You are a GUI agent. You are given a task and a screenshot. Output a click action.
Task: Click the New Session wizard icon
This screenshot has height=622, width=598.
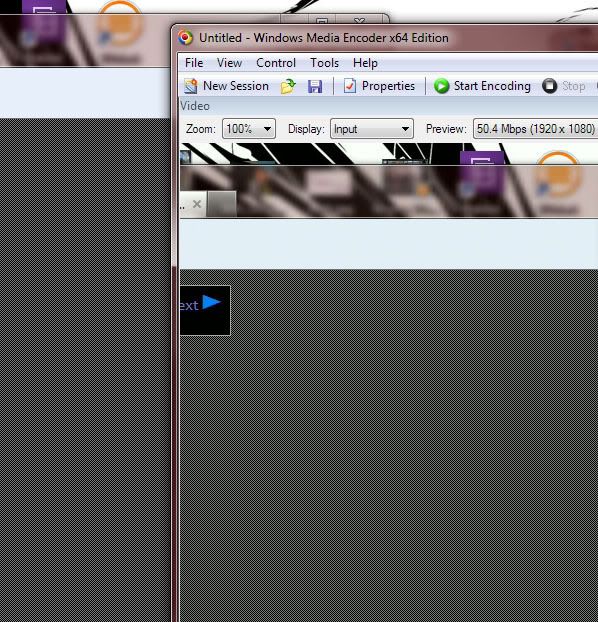[191, 86]
